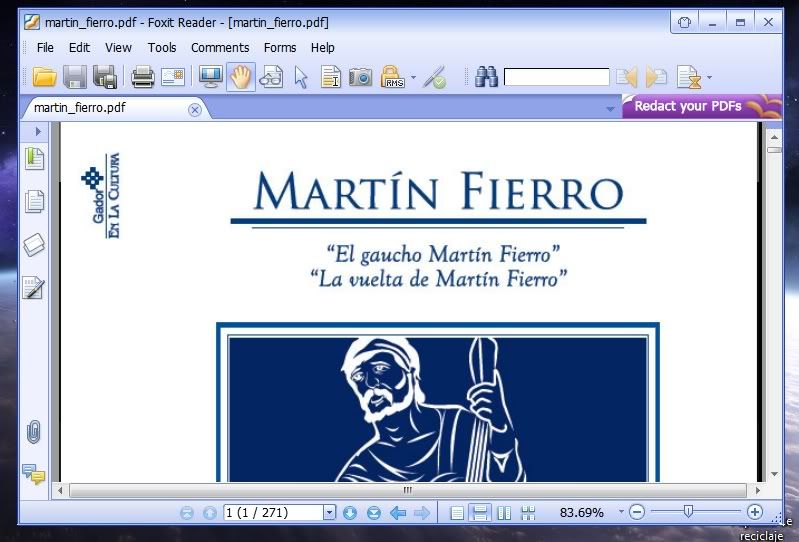Go to previous page button

(x=209, y=512)
